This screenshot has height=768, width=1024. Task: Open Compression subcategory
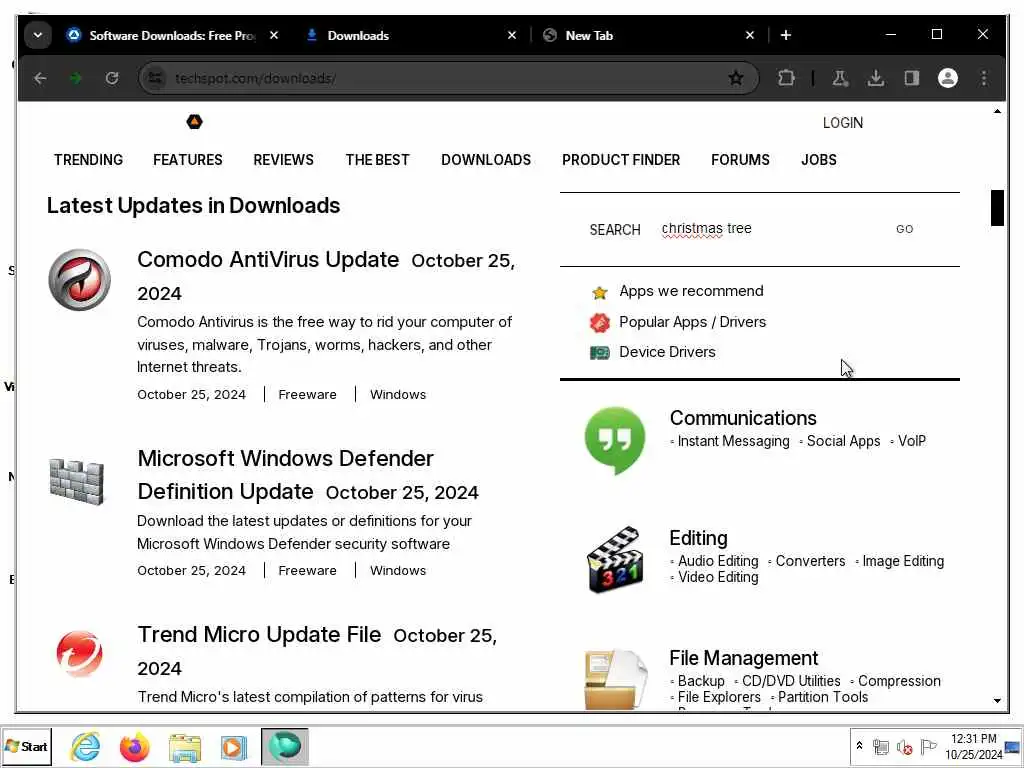899,681
